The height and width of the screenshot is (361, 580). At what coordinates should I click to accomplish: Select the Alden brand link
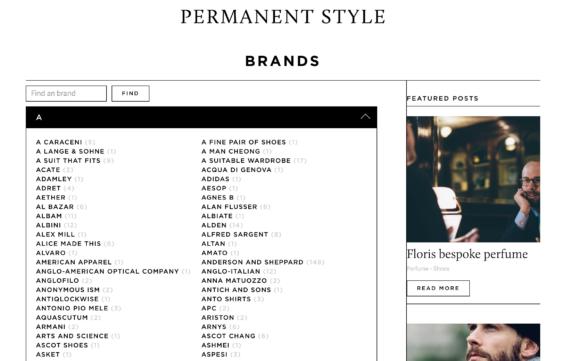214,225
